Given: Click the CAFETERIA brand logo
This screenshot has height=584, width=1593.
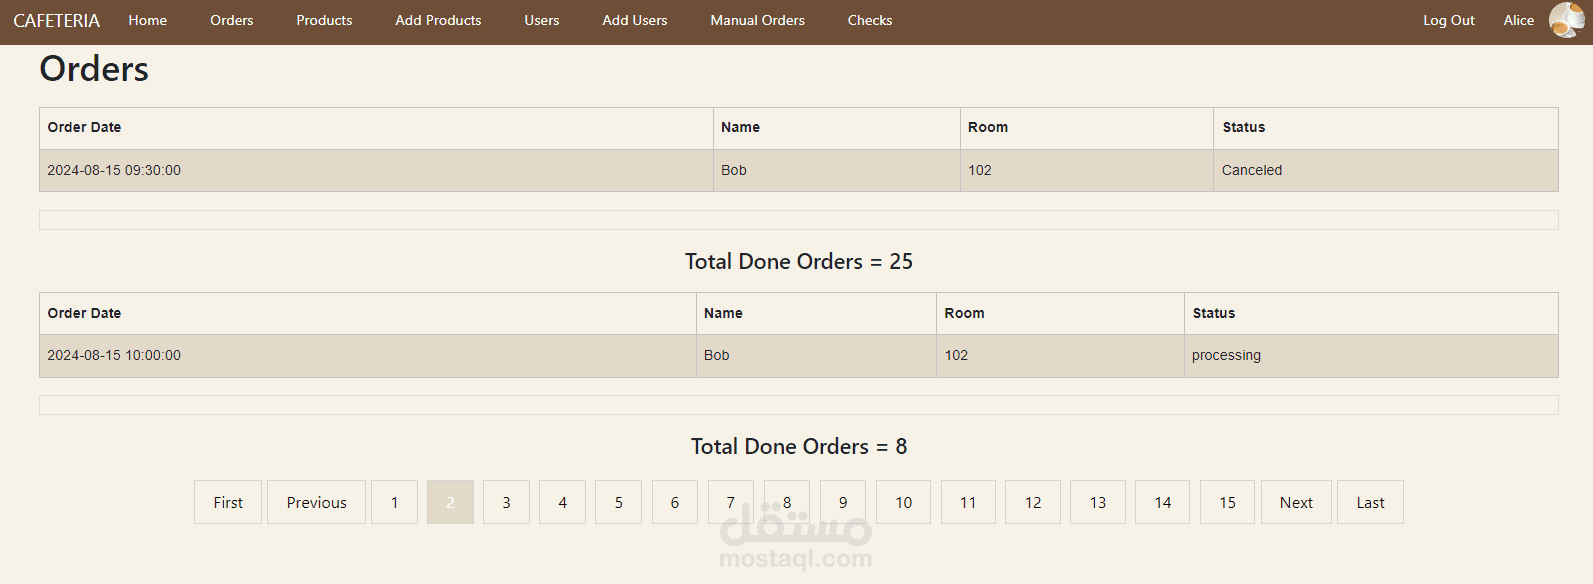Looking at the screenshot, I should pyautogui.click(x=57, y=21).
